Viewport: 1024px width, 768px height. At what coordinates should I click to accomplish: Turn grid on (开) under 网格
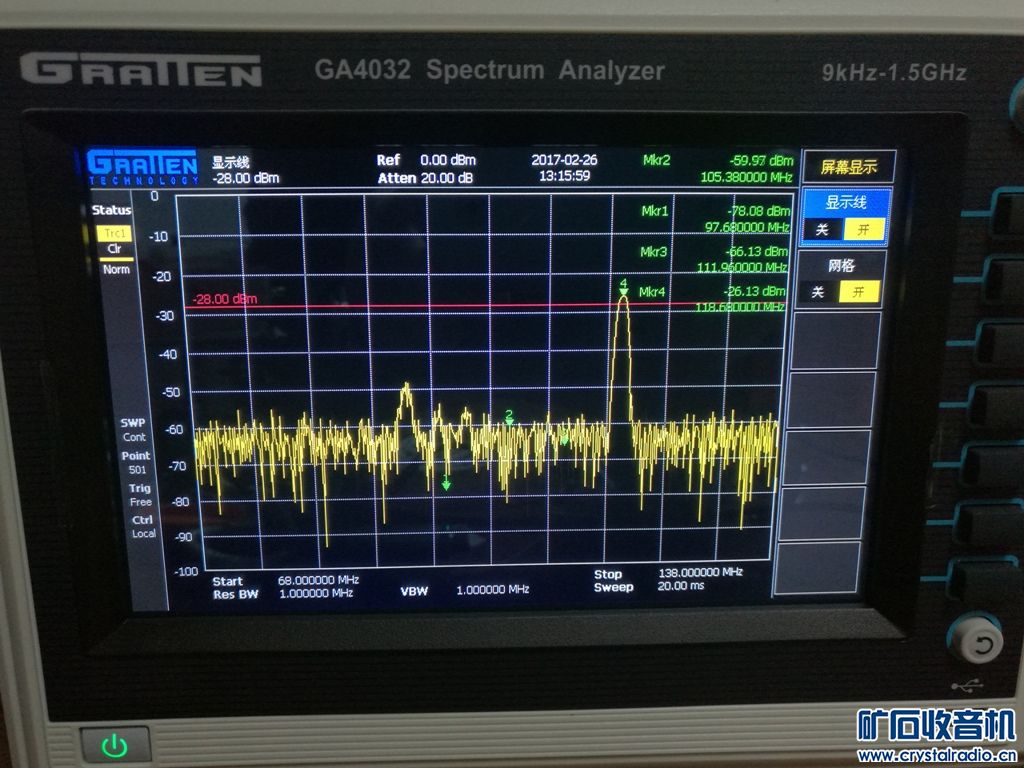point(859,291)
